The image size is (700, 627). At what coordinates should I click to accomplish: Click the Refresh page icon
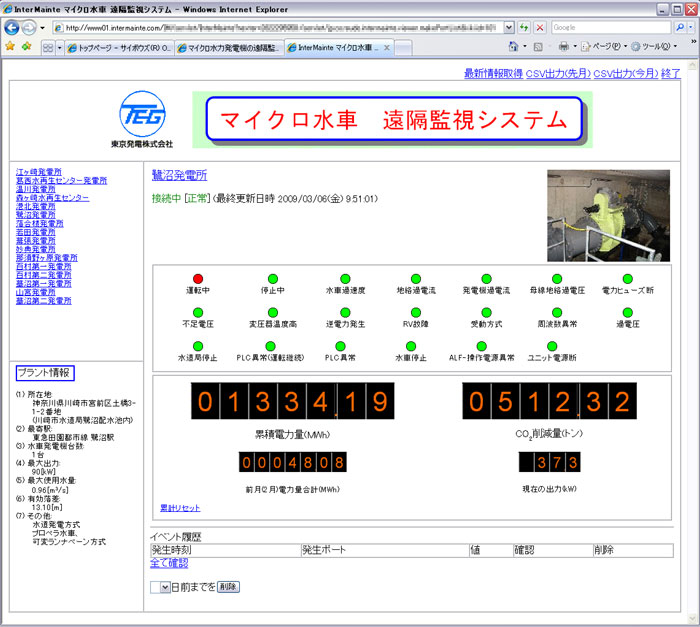pos(525,27)
